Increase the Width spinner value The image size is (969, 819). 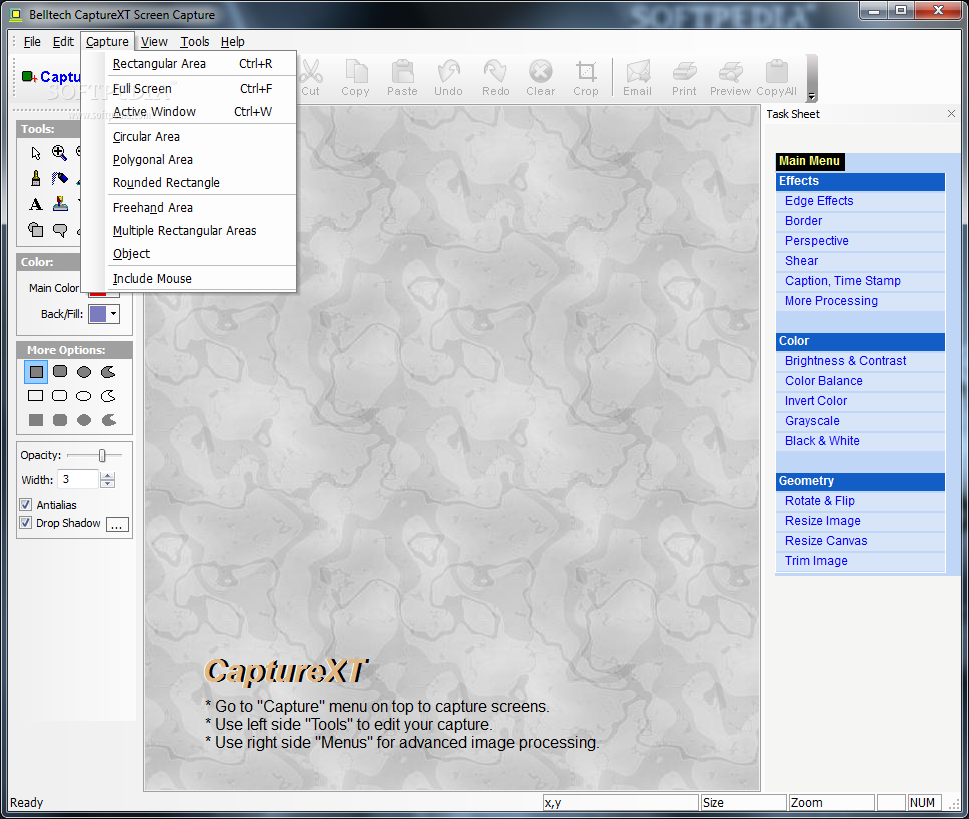(x=108, y=475)
